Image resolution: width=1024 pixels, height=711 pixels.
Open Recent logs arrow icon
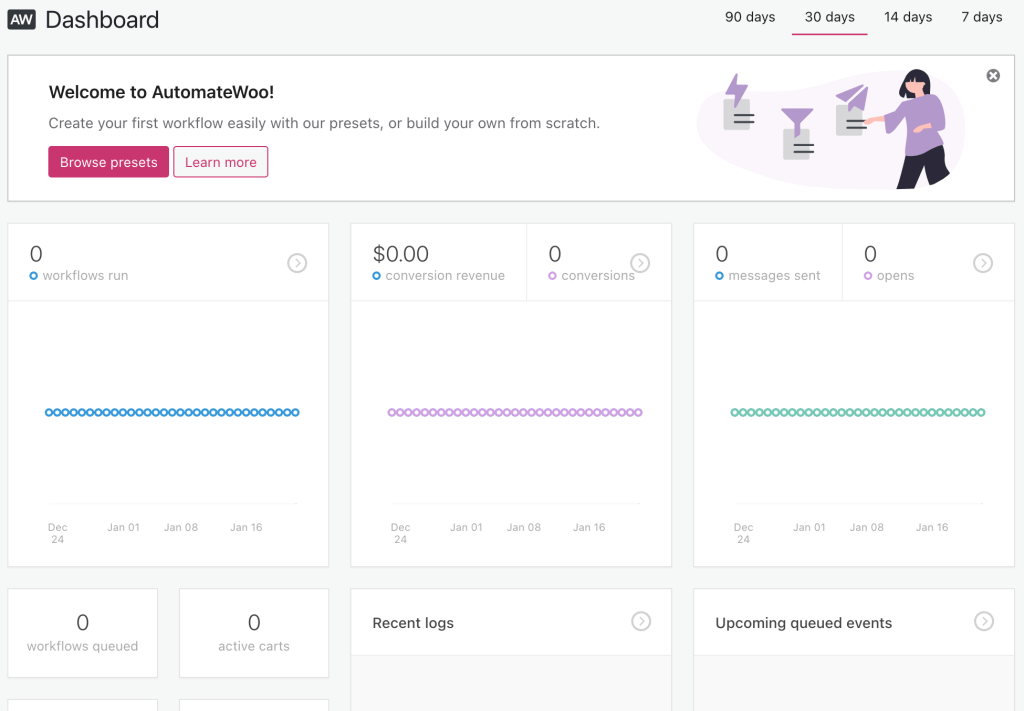641,622
